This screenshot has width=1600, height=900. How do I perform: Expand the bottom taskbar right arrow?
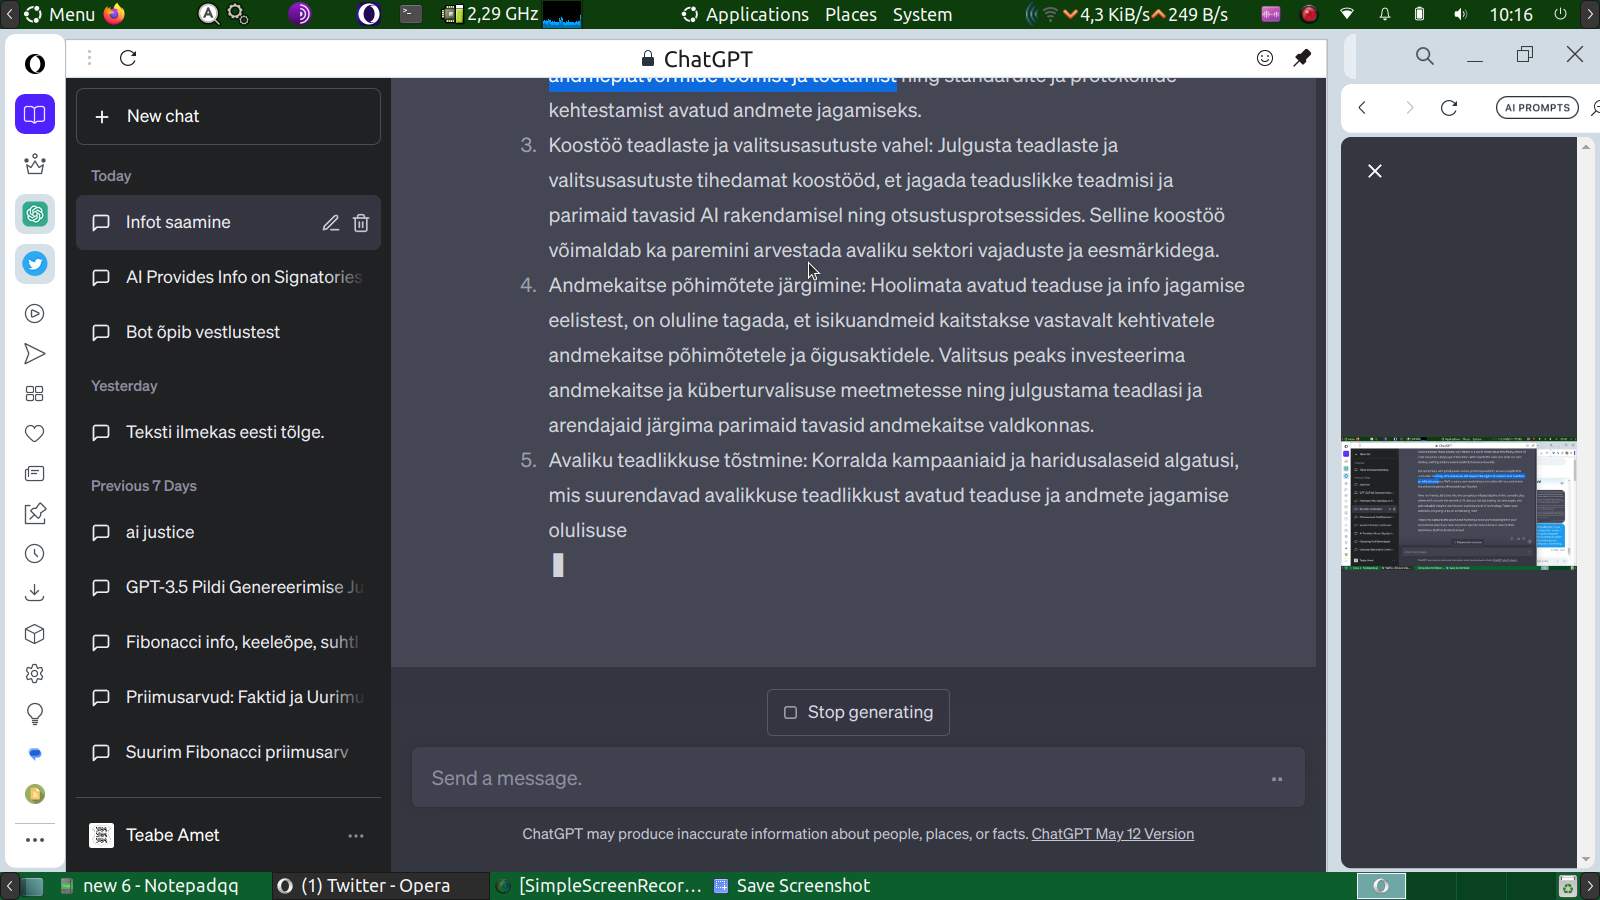[x=1590, y=886]
